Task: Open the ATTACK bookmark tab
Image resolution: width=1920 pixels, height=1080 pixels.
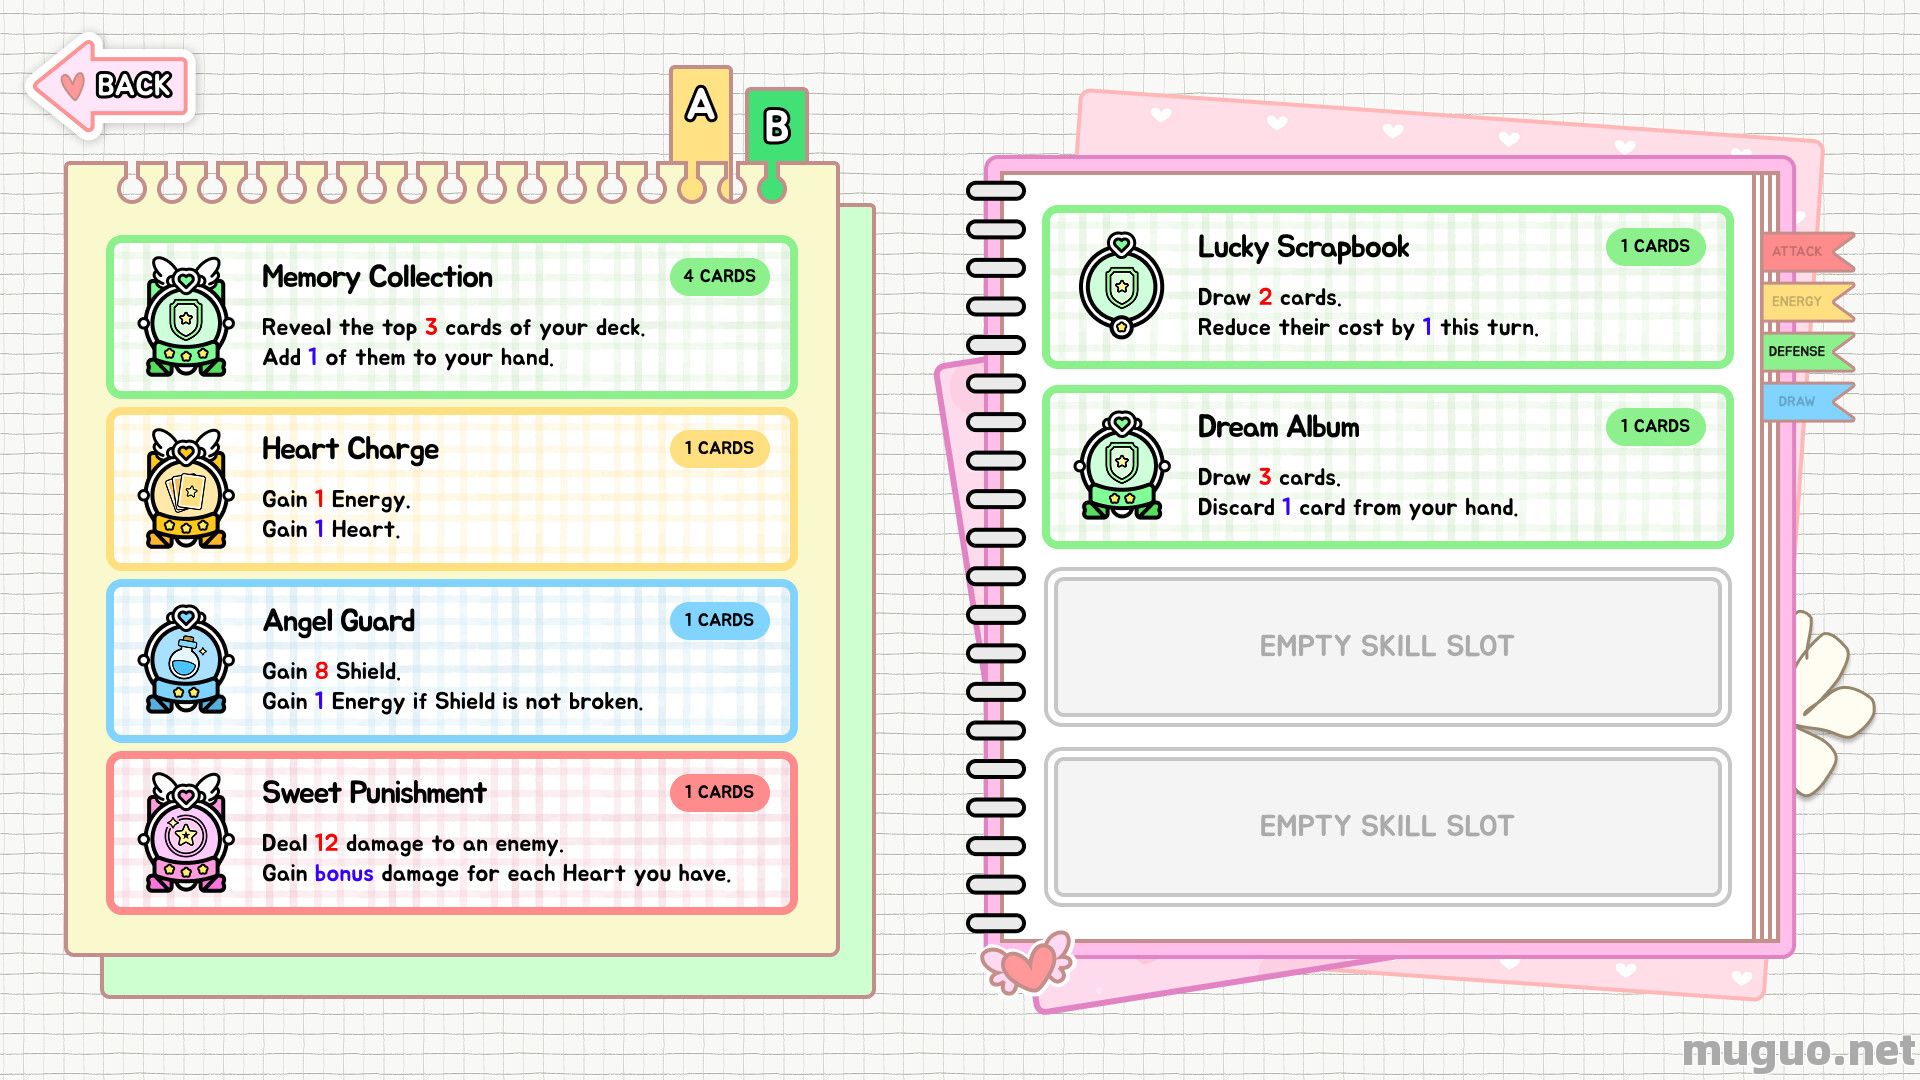Action: [1808, 251]
